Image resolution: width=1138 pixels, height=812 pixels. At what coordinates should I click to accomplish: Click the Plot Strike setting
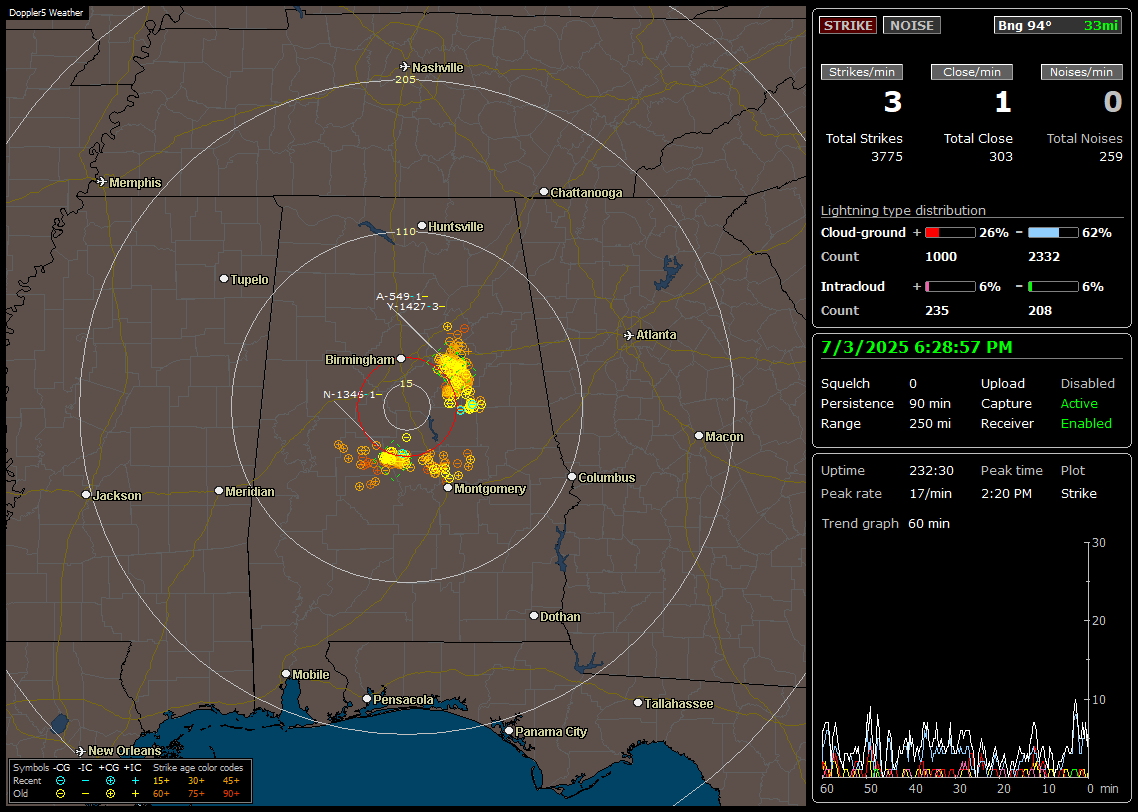pos(1078,493)
